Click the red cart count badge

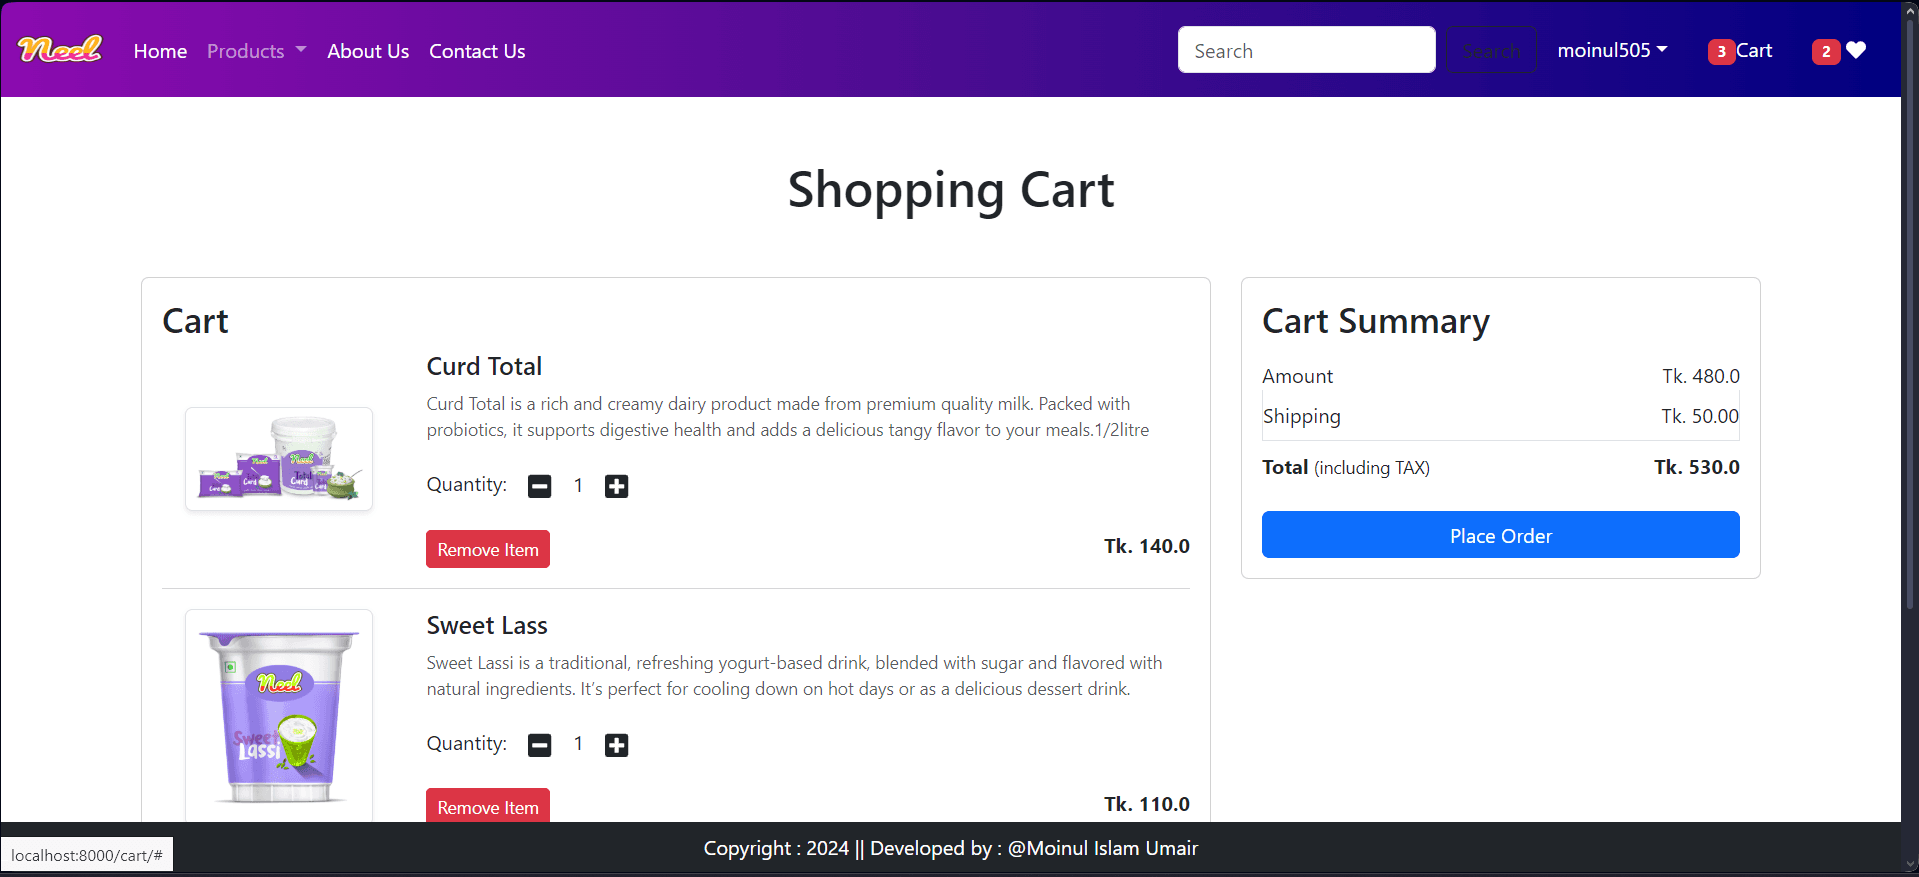(x=1720, y=52)
